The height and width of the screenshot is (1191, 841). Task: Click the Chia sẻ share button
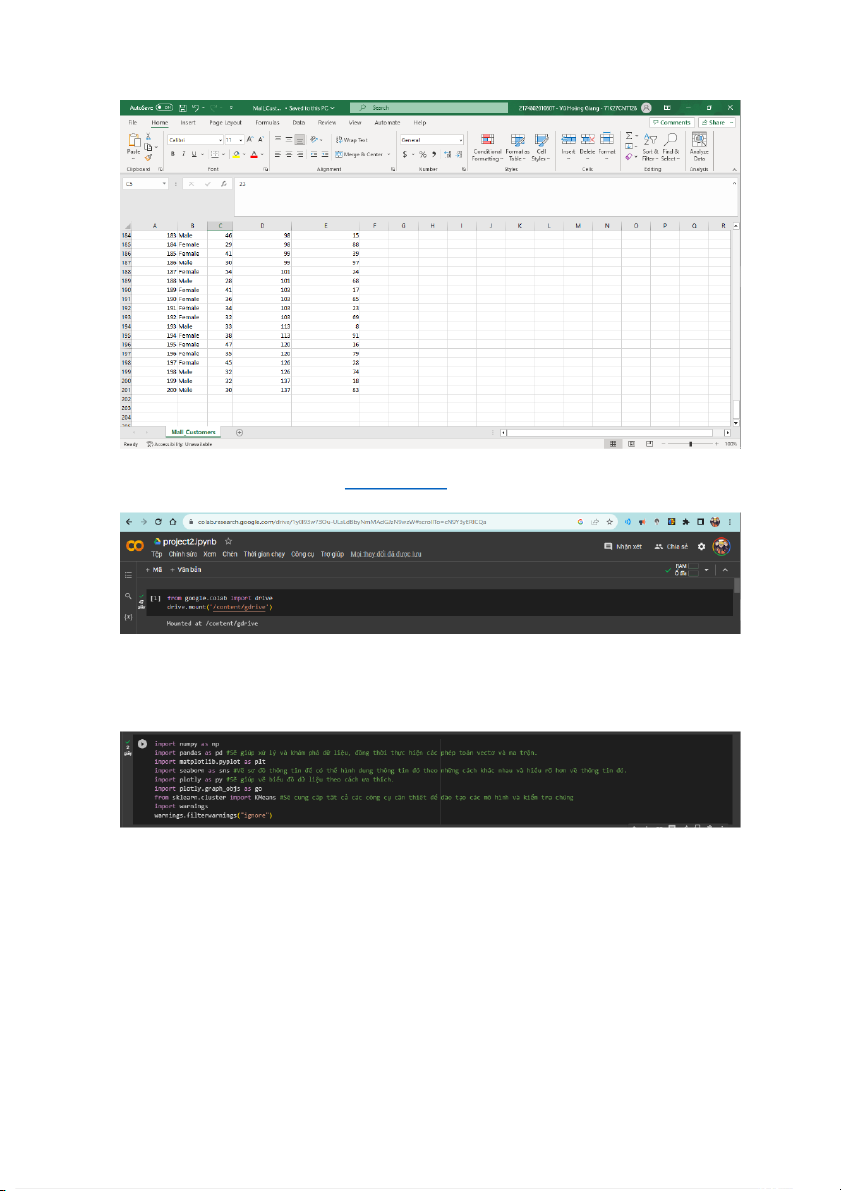tap(672, 546)
